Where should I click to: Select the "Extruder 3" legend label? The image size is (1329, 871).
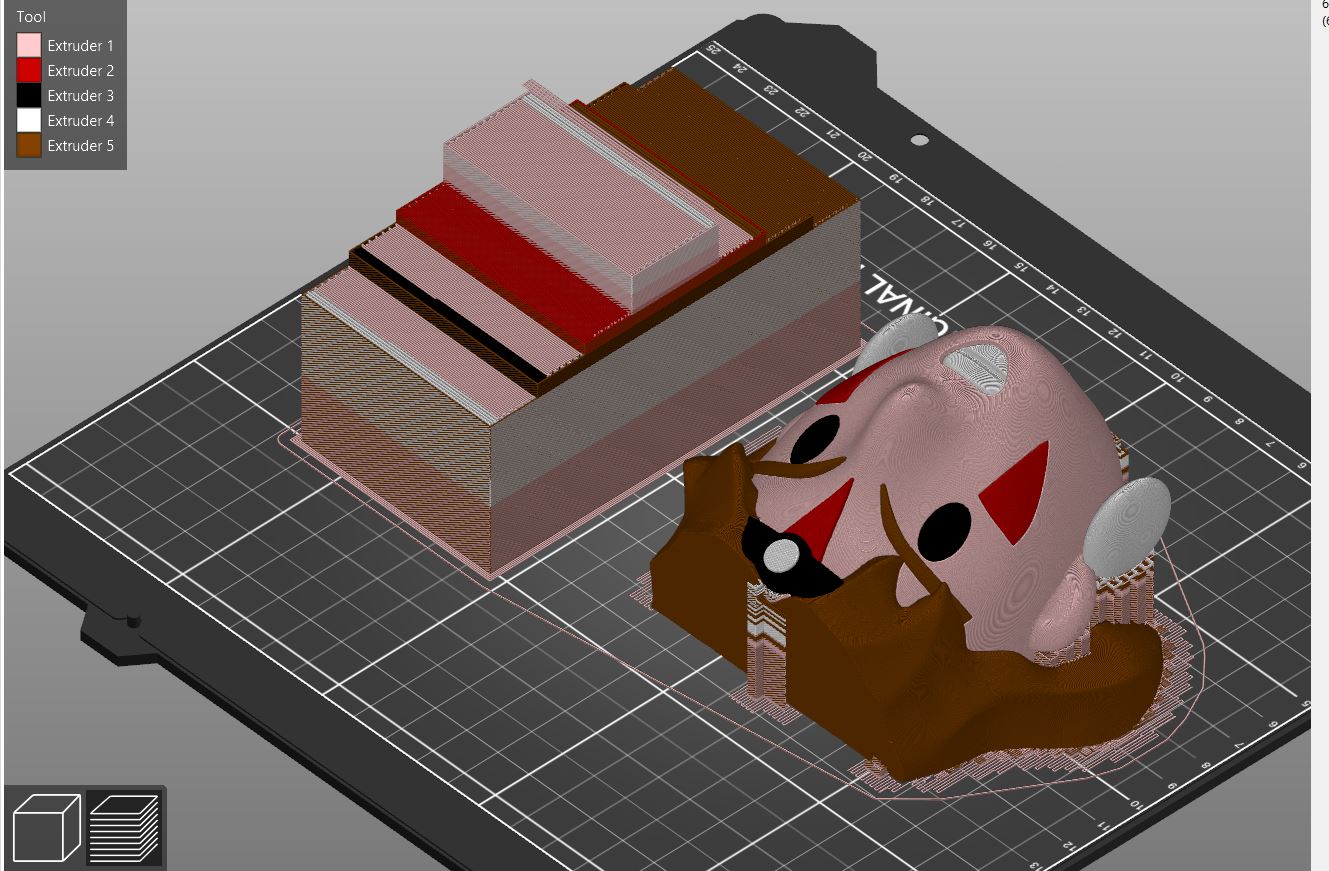(81, 96)
